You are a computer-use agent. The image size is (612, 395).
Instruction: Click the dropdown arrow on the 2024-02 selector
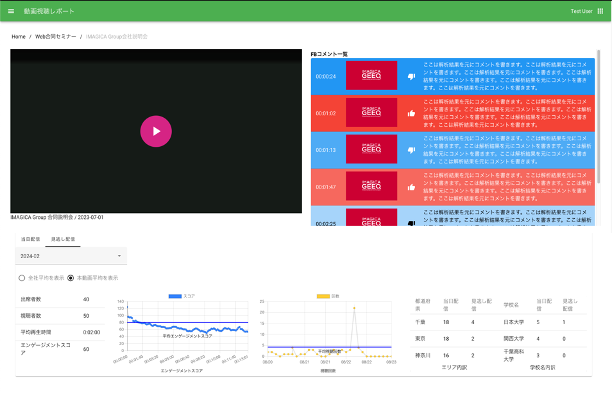(x=119, y=256)
